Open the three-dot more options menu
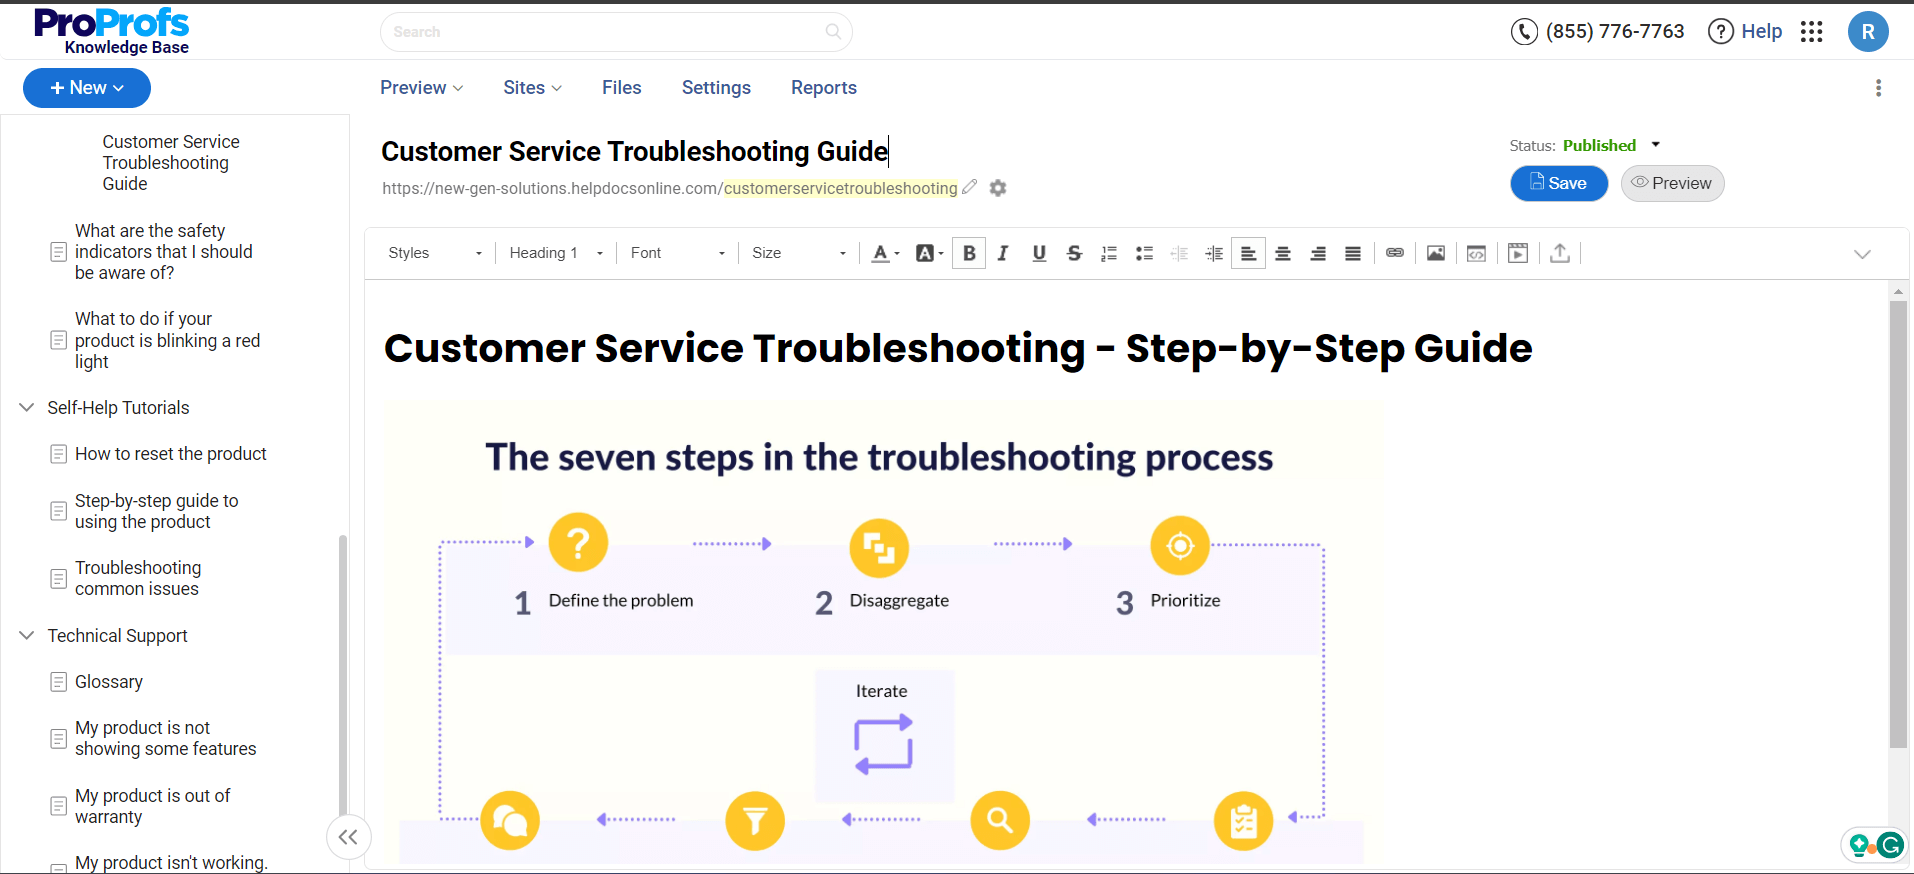Image resolution: width=1914 pixels, height=874 pixels. pos(1878,88)
